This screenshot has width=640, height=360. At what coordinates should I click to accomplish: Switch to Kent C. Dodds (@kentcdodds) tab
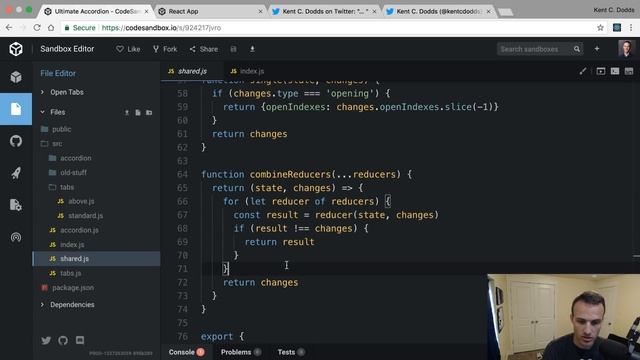439,11
